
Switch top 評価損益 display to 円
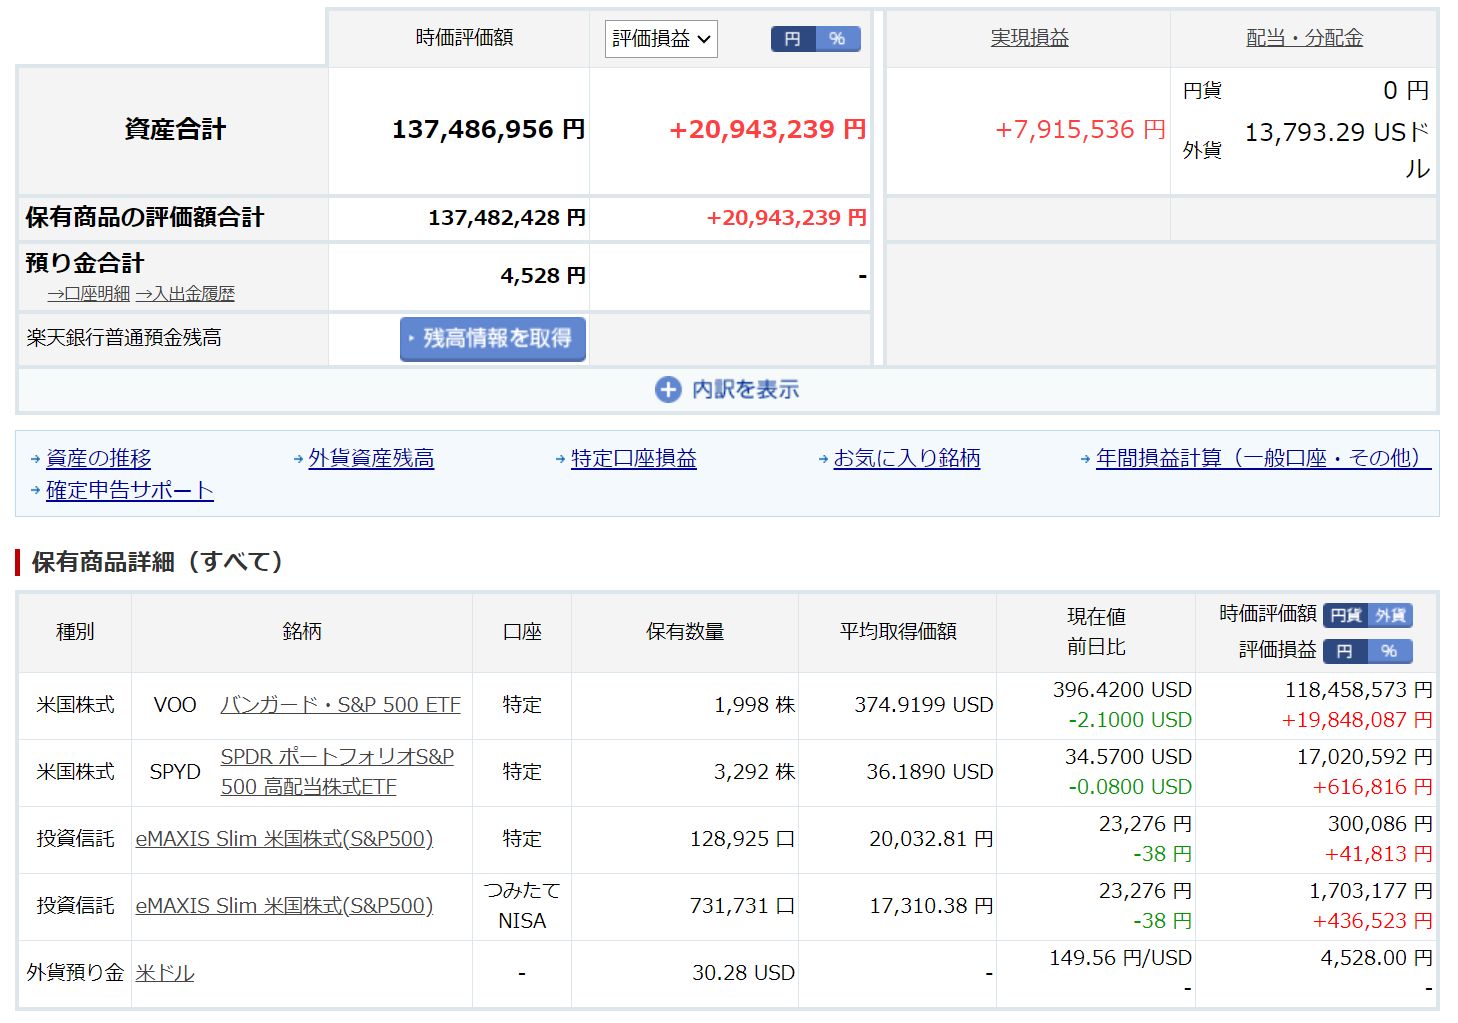793,39
